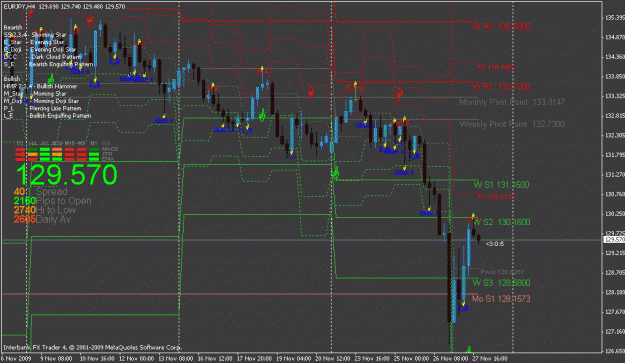625x363 pixels.
Task: Select the Monthly Pivot Point 133.3147 label
Action: point(512,102)
